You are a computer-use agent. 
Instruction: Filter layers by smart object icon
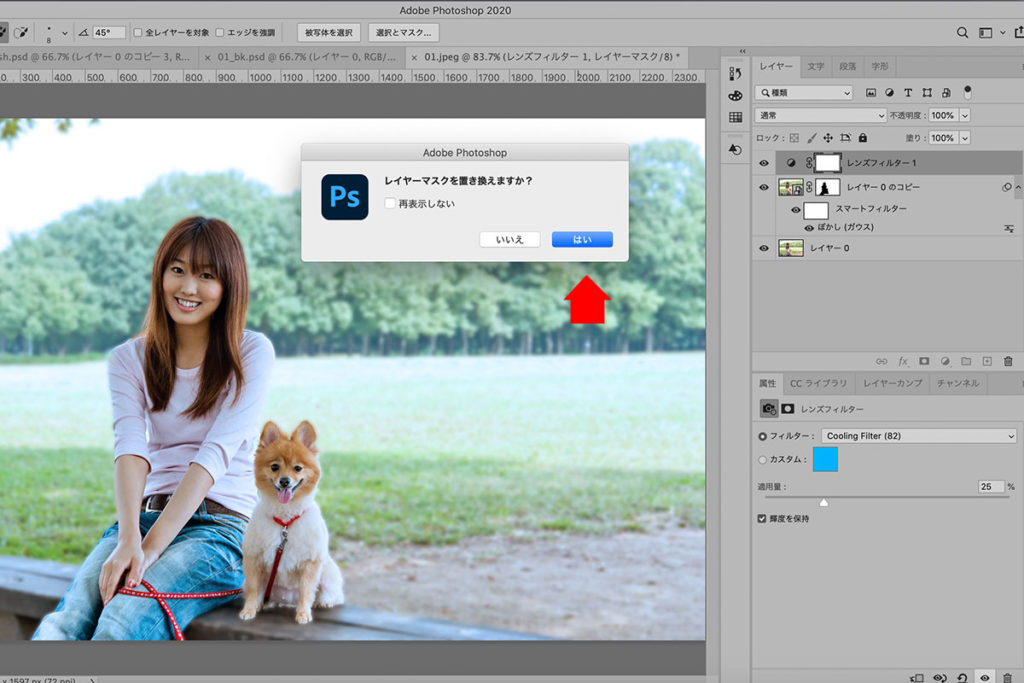946,93
